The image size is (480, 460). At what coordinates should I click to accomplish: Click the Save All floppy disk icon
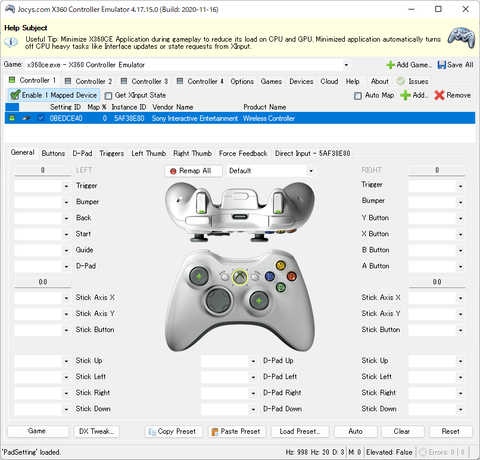(x=442, y=65)
